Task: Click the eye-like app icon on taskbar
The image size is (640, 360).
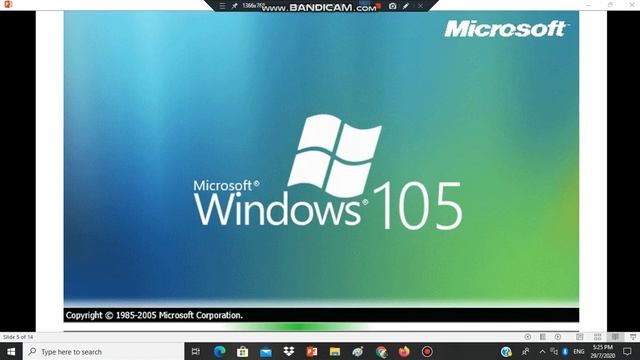Action: [358, 351]
